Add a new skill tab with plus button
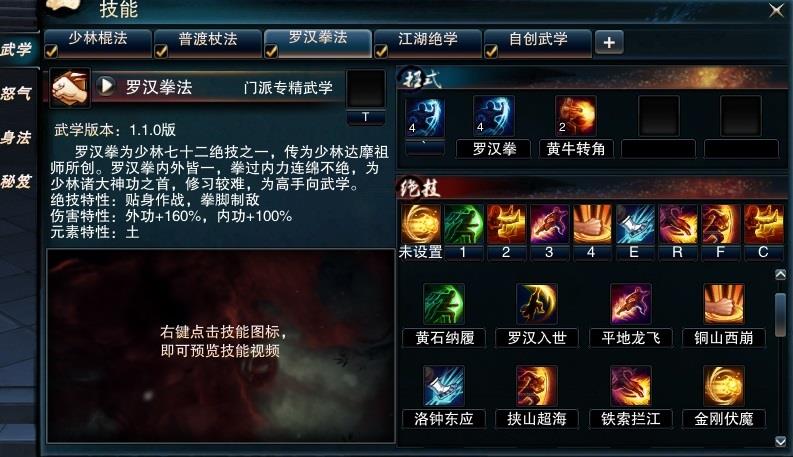The width and height of the screenshot is (793, 457). click(x=609, y=42)
